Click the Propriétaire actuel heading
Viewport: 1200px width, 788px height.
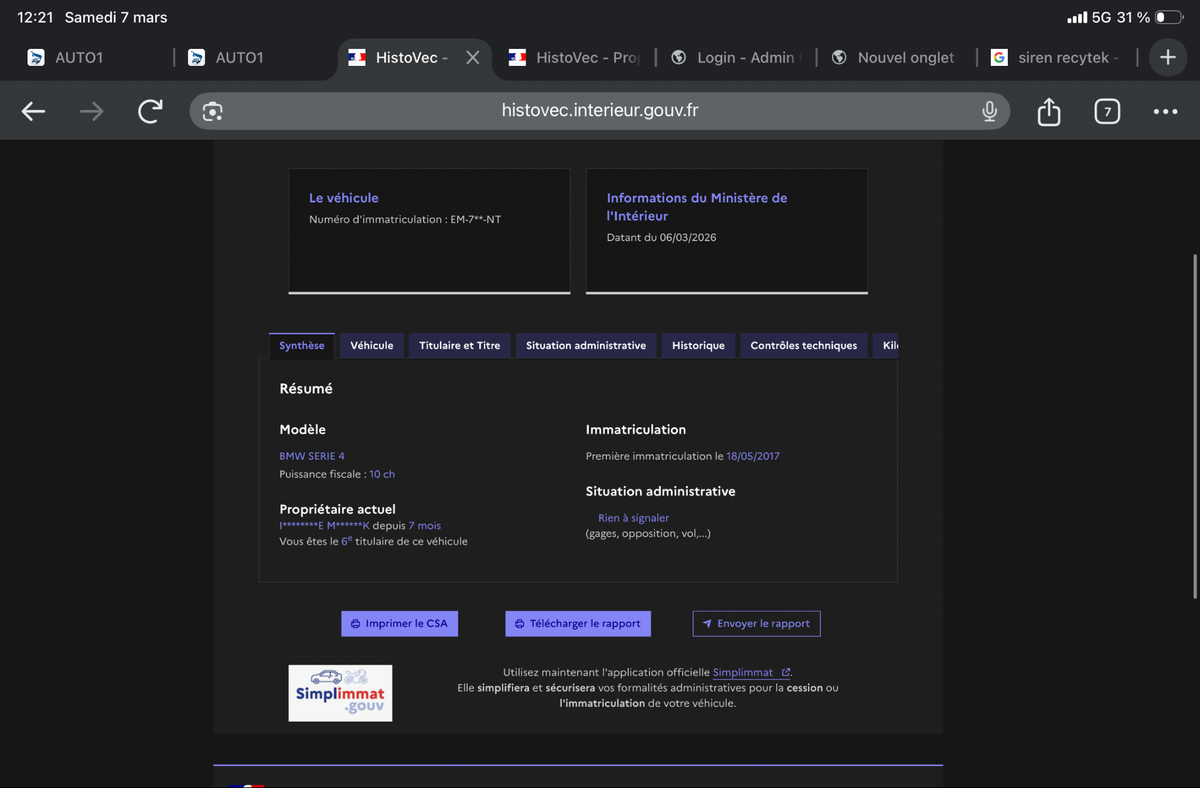[x=338, y=509]
